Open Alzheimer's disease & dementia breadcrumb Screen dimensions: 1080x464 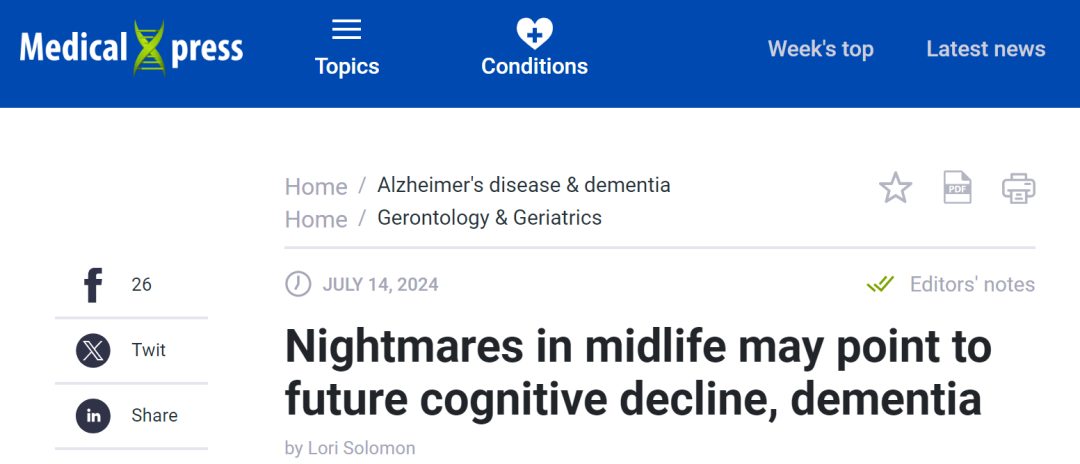pyautogui.click(x=523, y=185)
